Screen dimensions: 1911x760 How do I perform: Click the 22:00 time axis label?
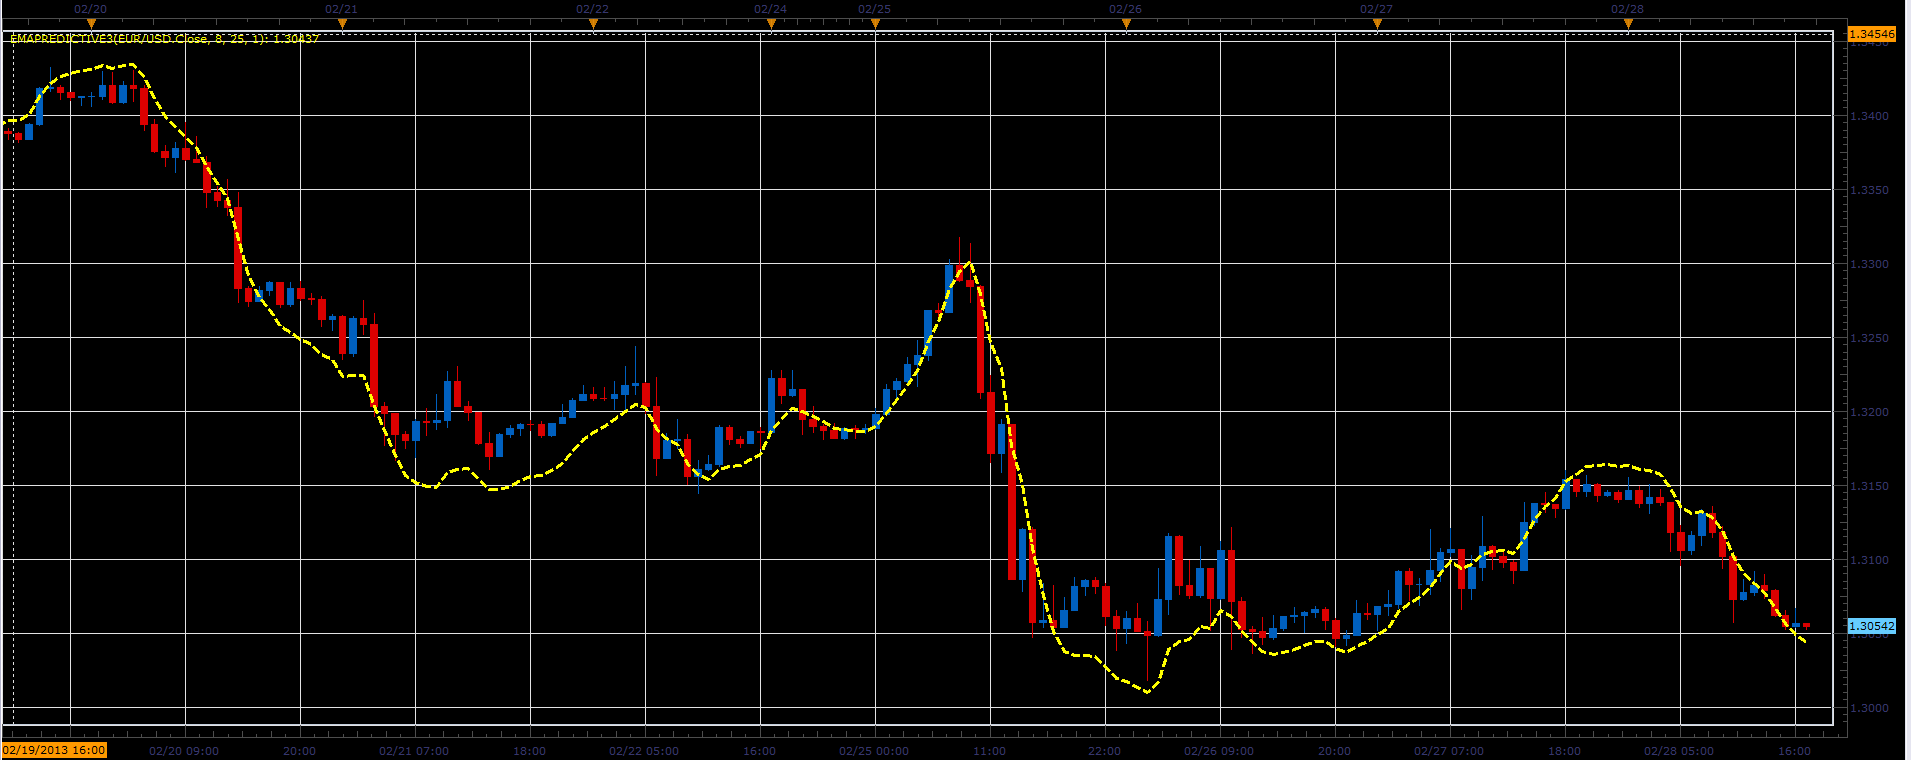coord(1104,751)
